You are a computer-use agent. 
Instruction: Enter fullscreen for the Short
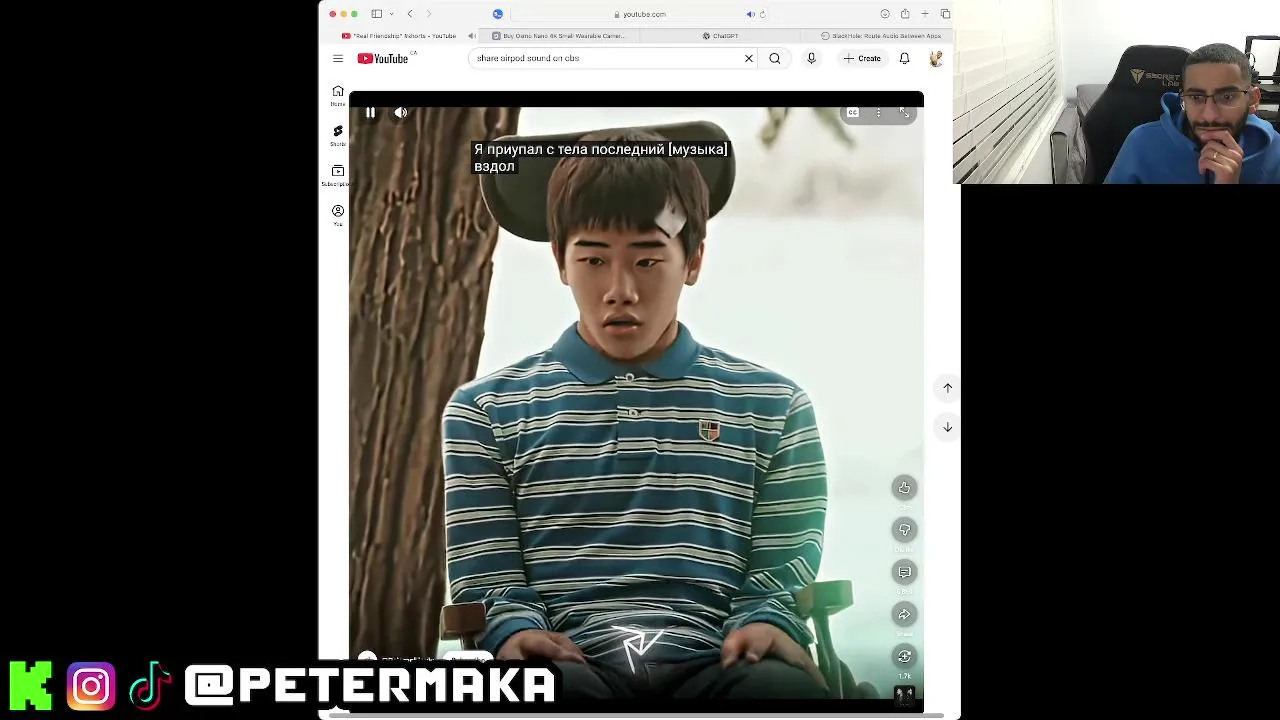(x=905, y=113)
